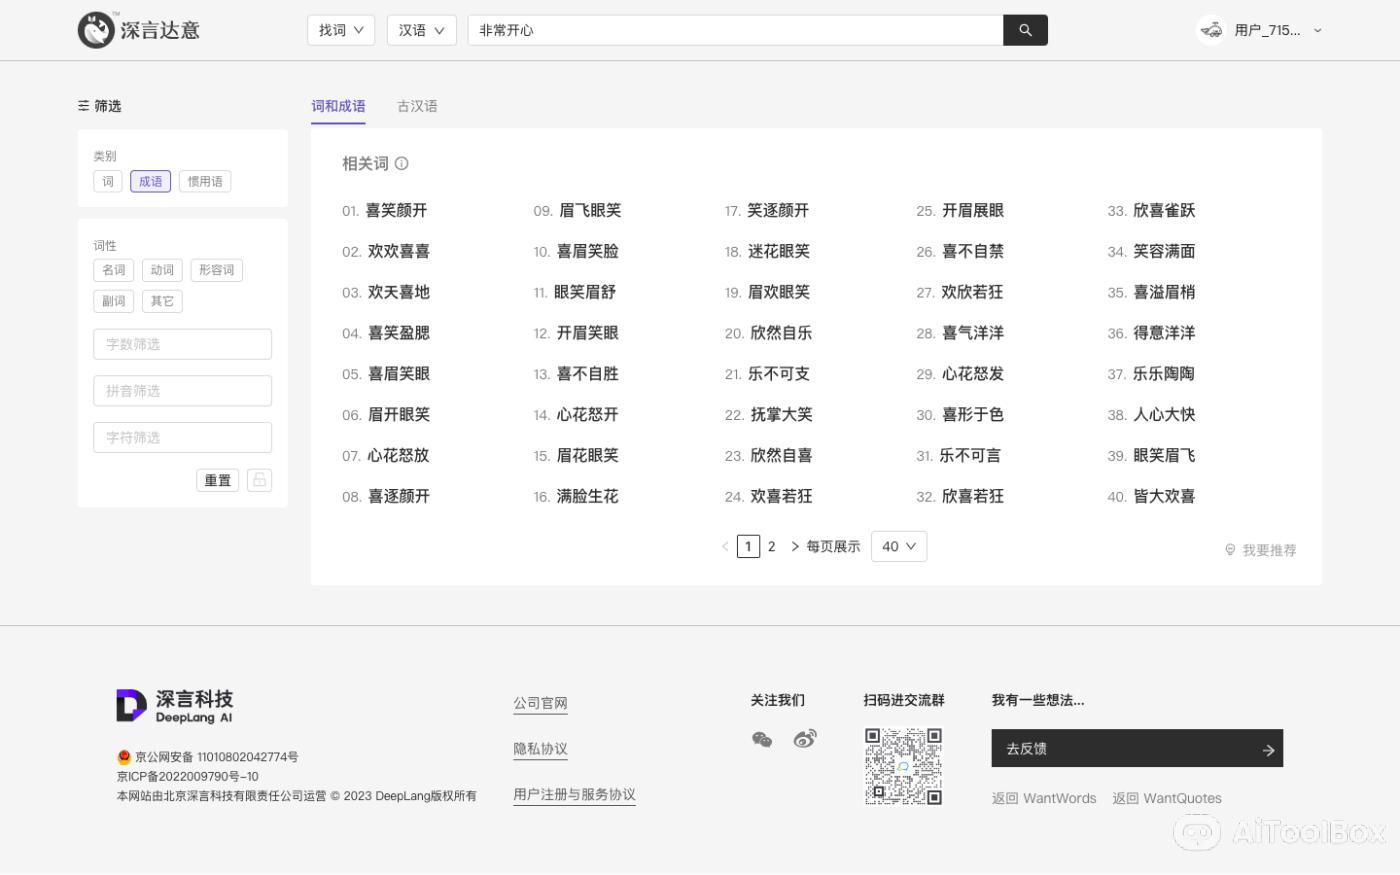Click the 筛选 filter icon
This screenshot has width=1400, height=875.
click(x=84, y=105)
